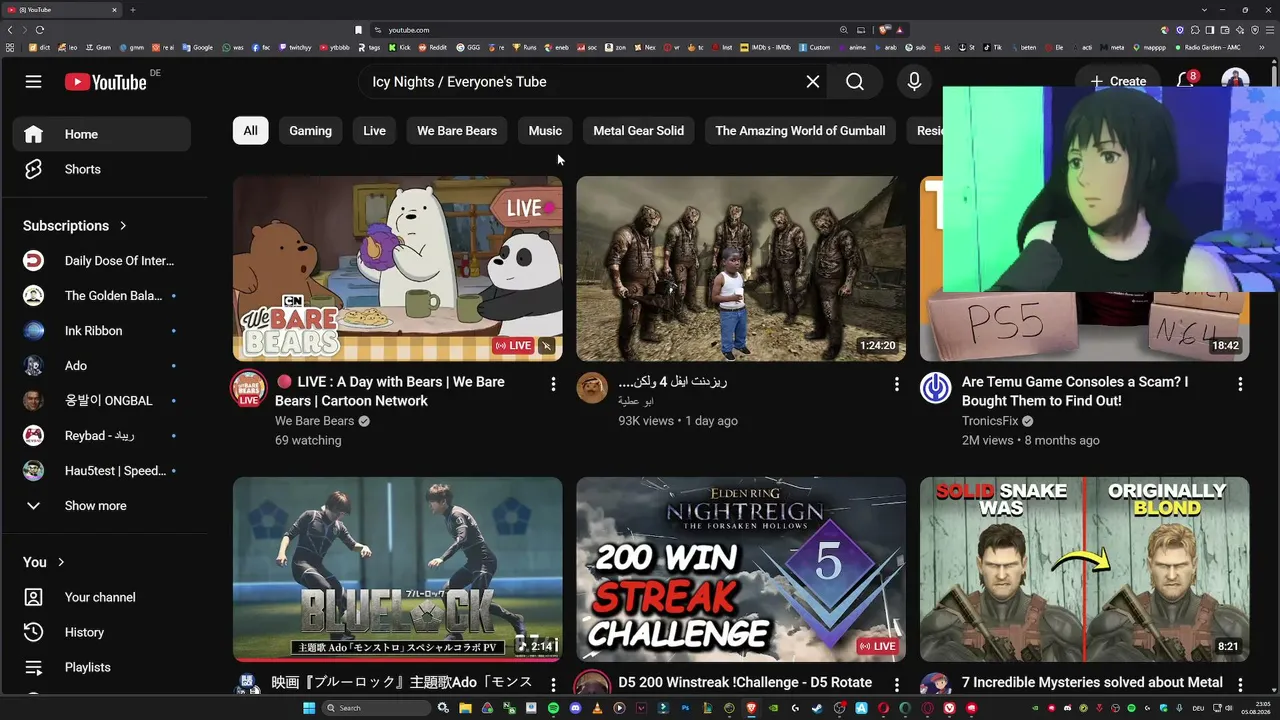Open the Radio Garden - AMC bookmark
This screenshot has width=1280, height=720.
tap(1207, 47)
